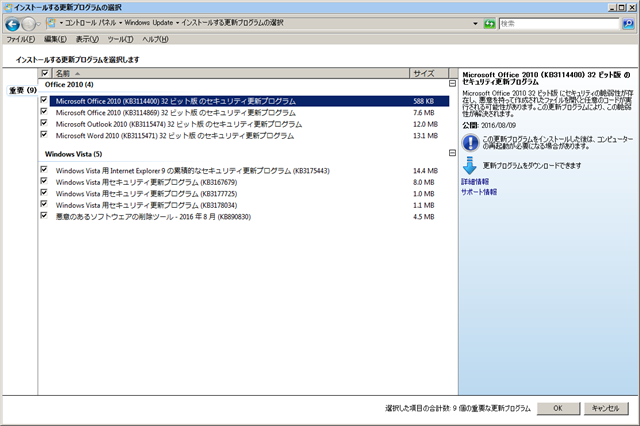Click the green refresh button
Viewport: 640px width, 426px height.
tap(489, 24)
